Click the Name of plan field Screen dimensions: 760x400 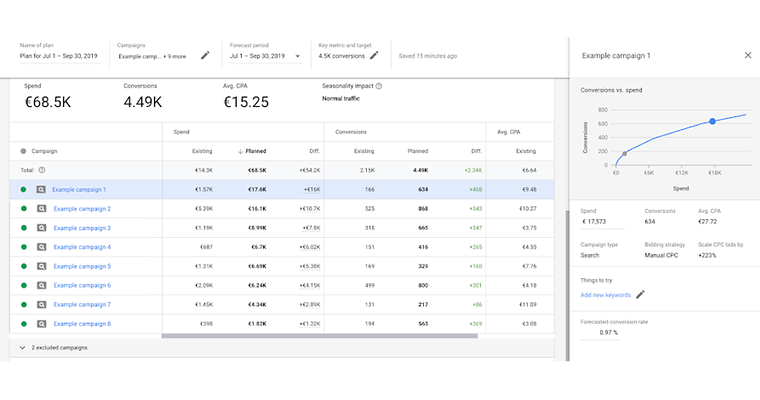point(59,56)
